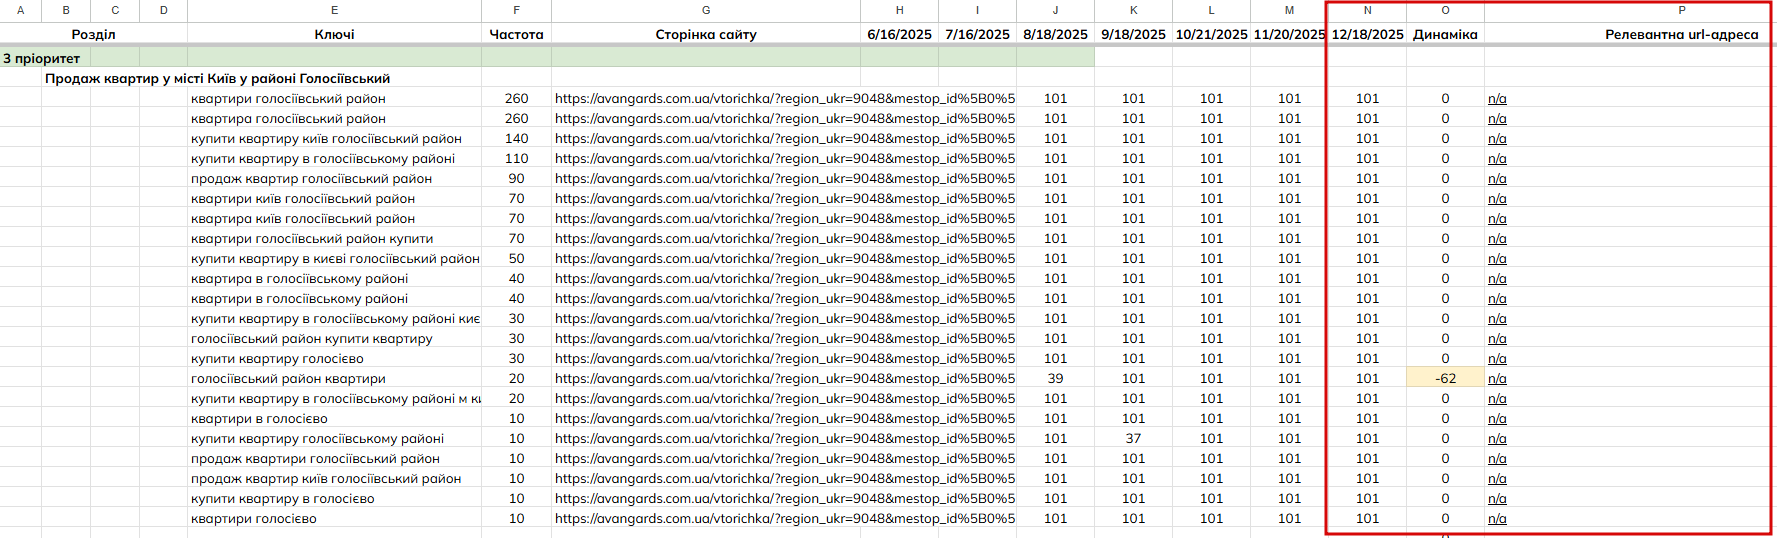Select keyword 'купити квартиру голосієво'

277,358
